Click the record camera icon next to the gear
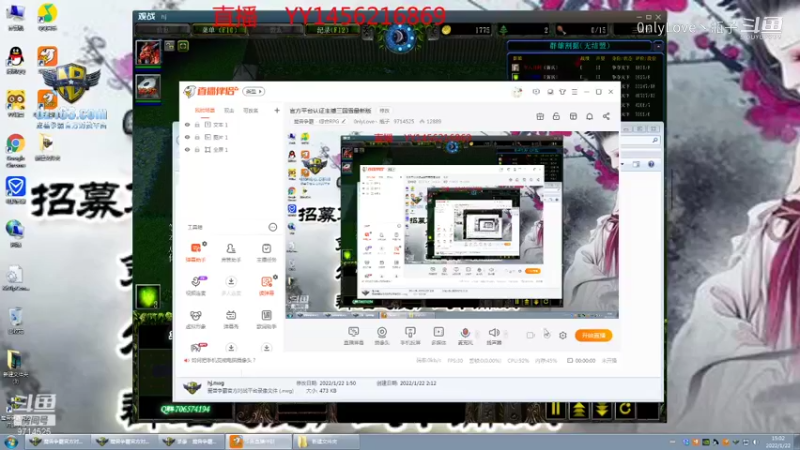 click(531, 335)
